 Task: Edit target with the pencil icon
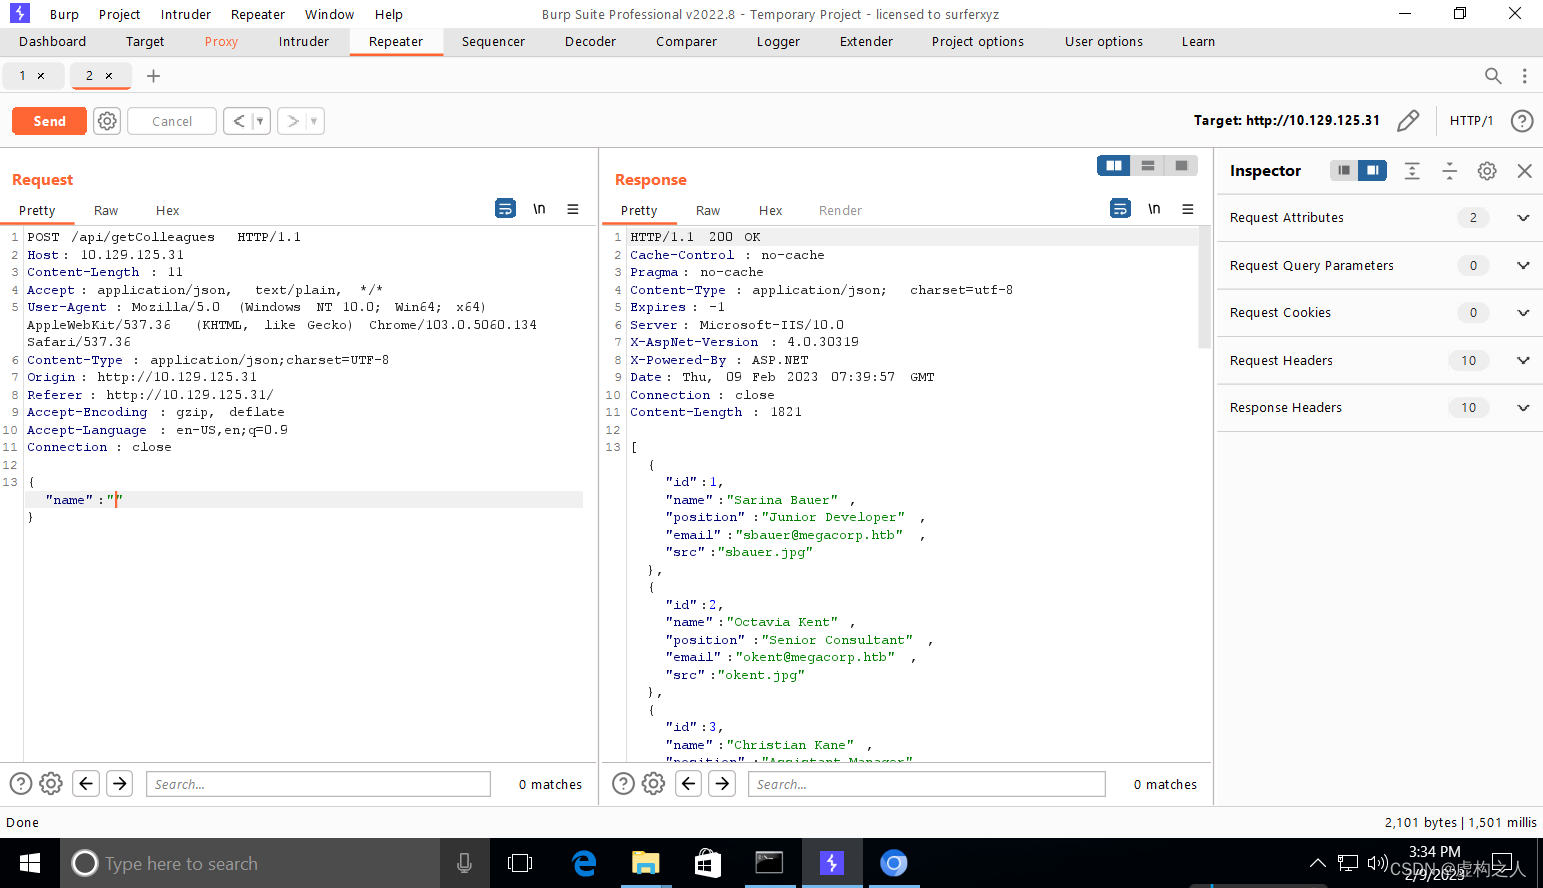pyautogui.click(x=1408, y=121)
